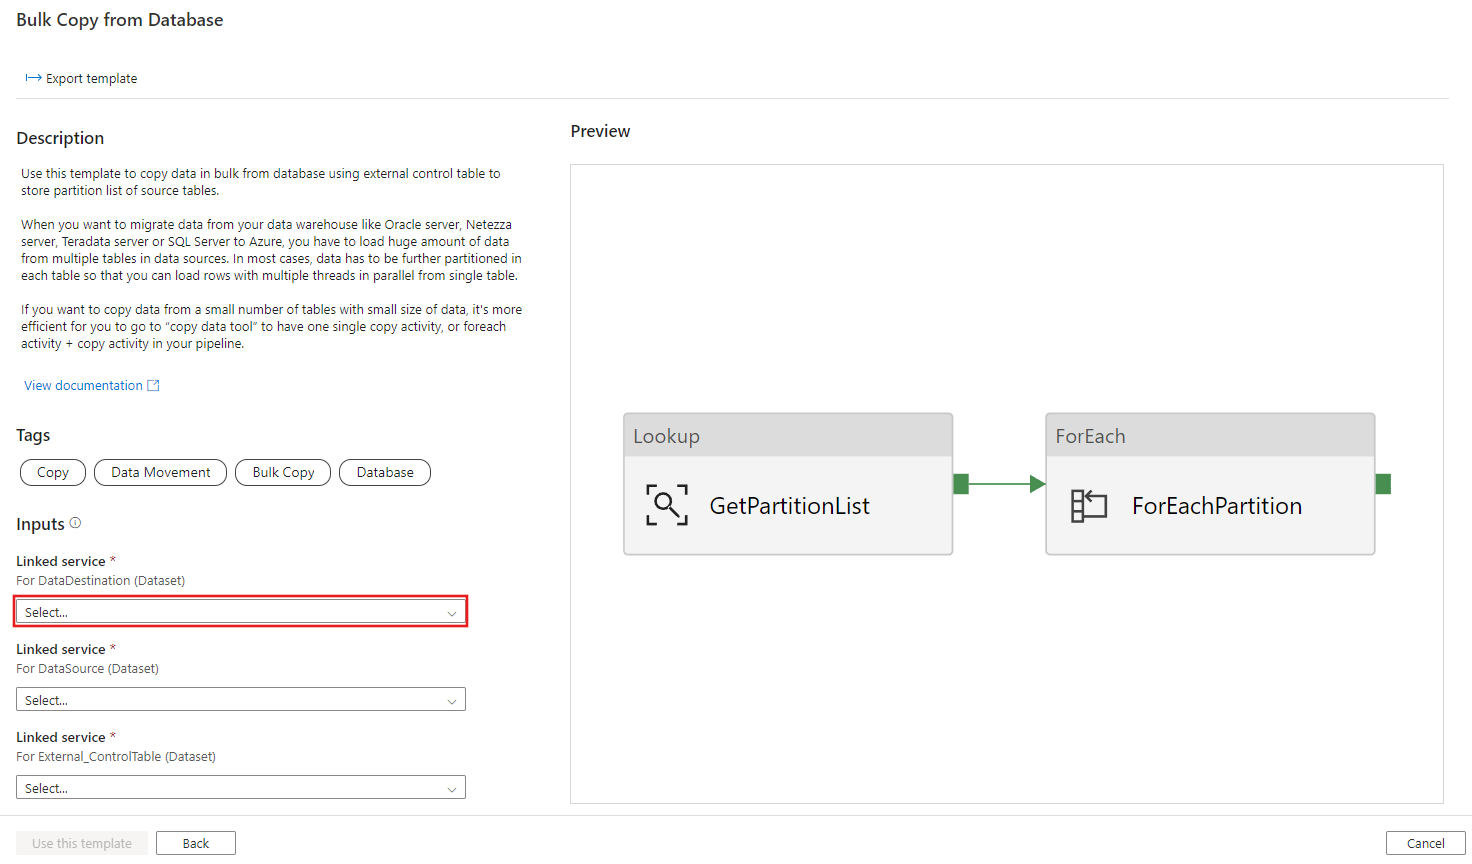The height and width of the screenshot is (864, 1472).
Task: Click the Back button
Action: click(195, 843)
